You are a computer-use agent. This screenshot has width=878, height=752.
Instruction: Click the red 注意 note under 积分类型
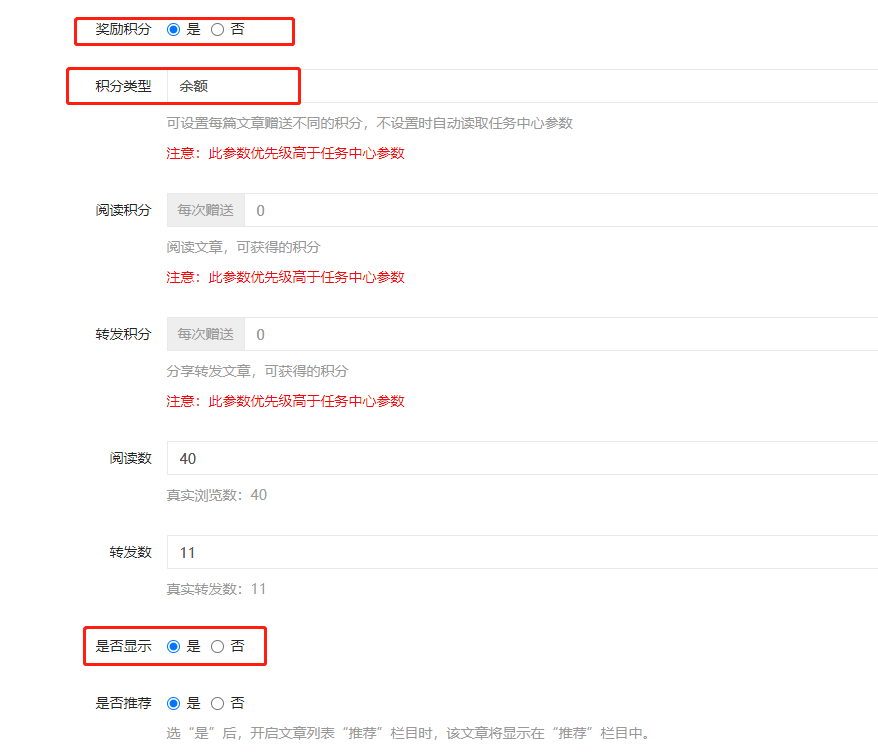(x=286, y=153)
